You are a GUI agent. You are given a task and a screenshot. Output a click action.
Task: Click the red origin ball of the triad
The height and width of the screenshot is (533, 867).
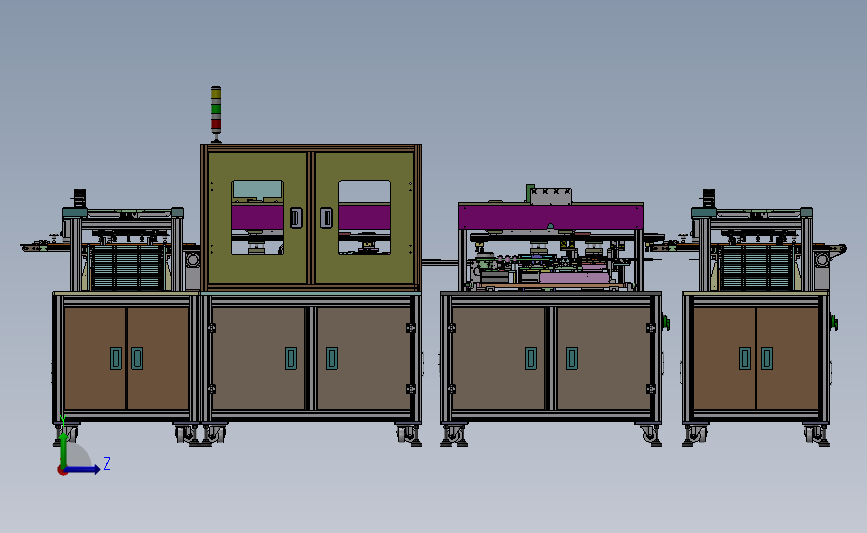pyautogui.click(x=62, y=471)
